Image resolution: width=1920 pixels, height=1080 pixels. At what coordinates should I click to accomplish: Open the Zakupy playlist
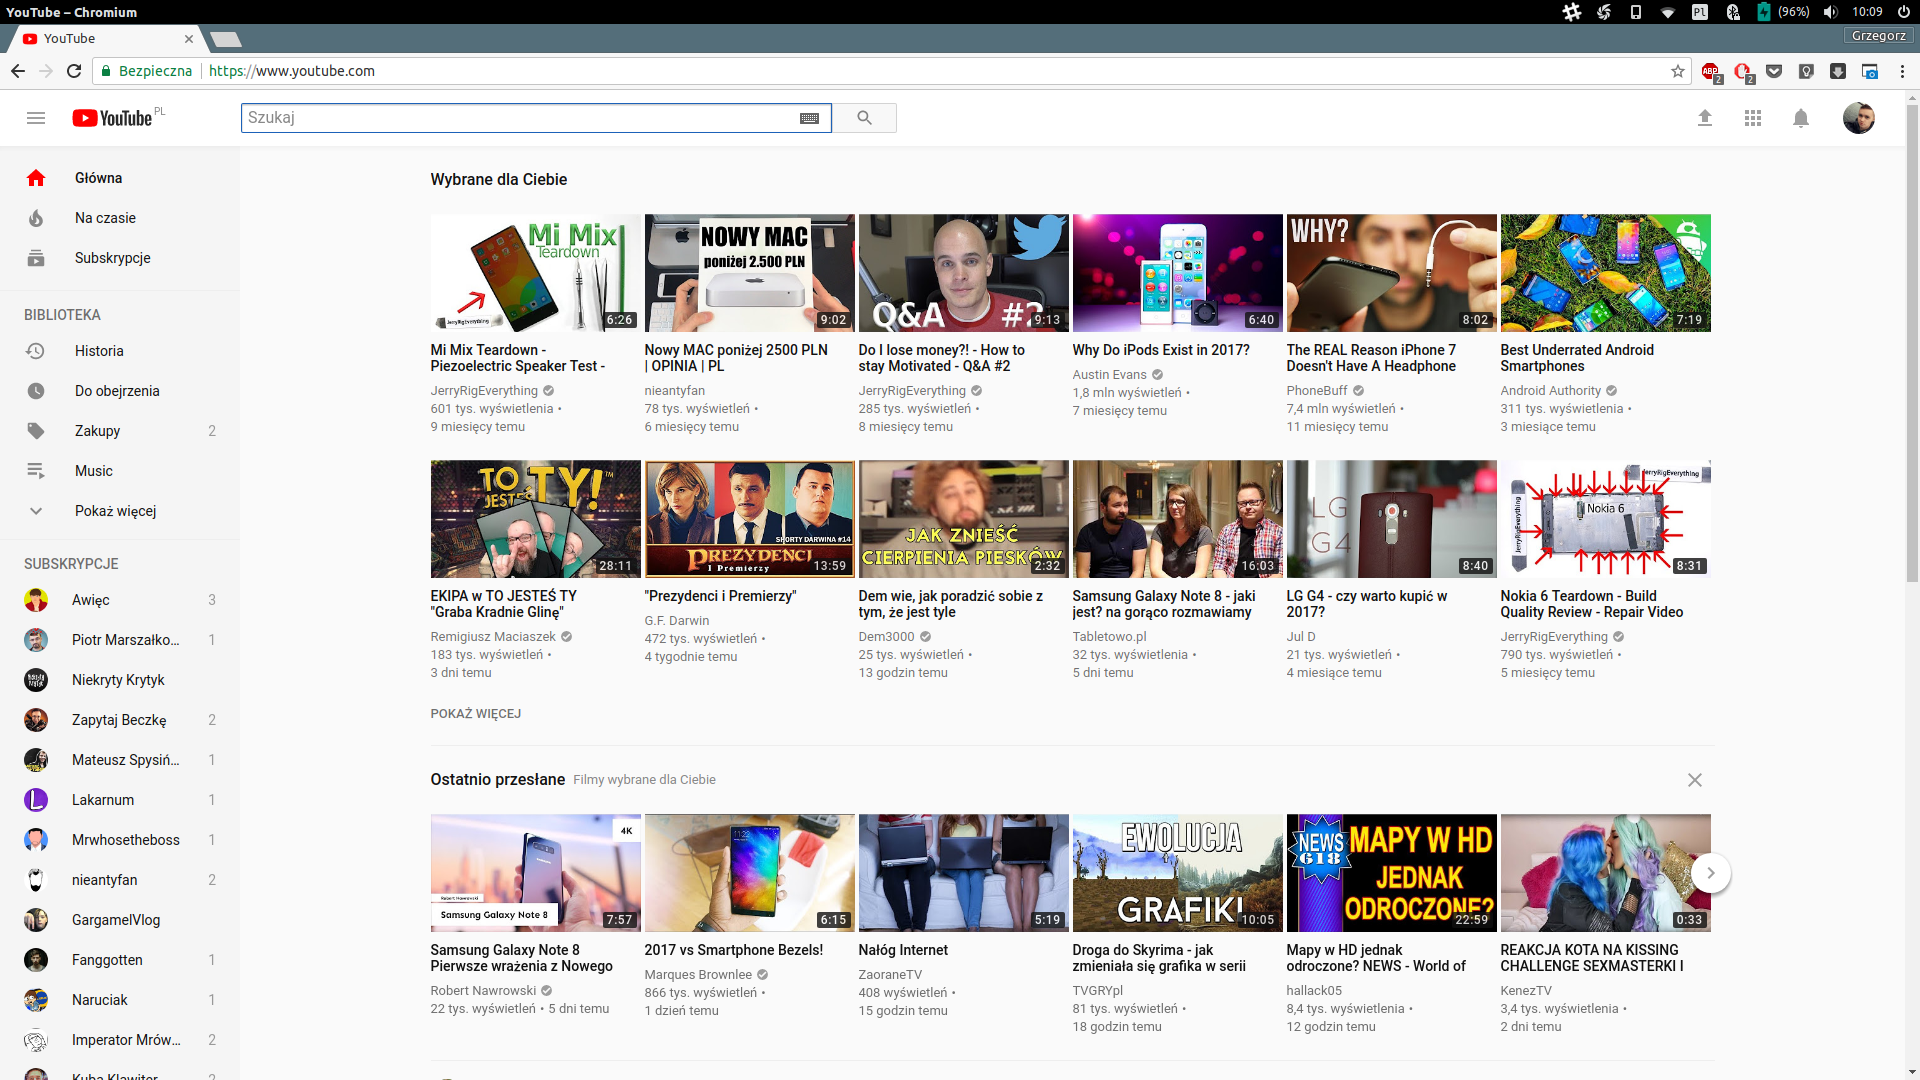(120, 431)
